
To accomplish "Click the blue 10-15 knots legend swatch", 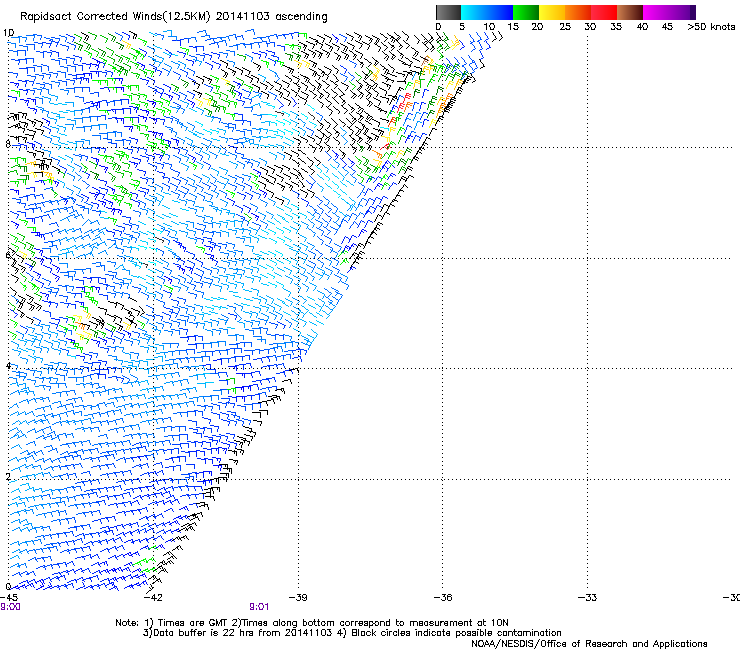I will [x=500, y=12].
